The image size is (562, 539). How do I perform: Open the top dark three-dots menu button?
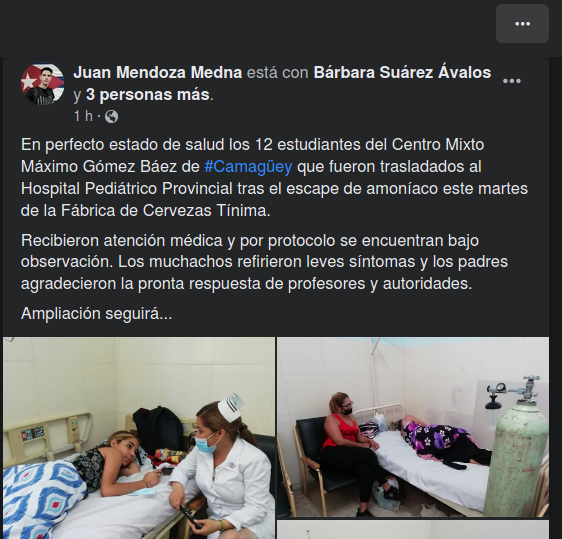(x=522, y=24)
